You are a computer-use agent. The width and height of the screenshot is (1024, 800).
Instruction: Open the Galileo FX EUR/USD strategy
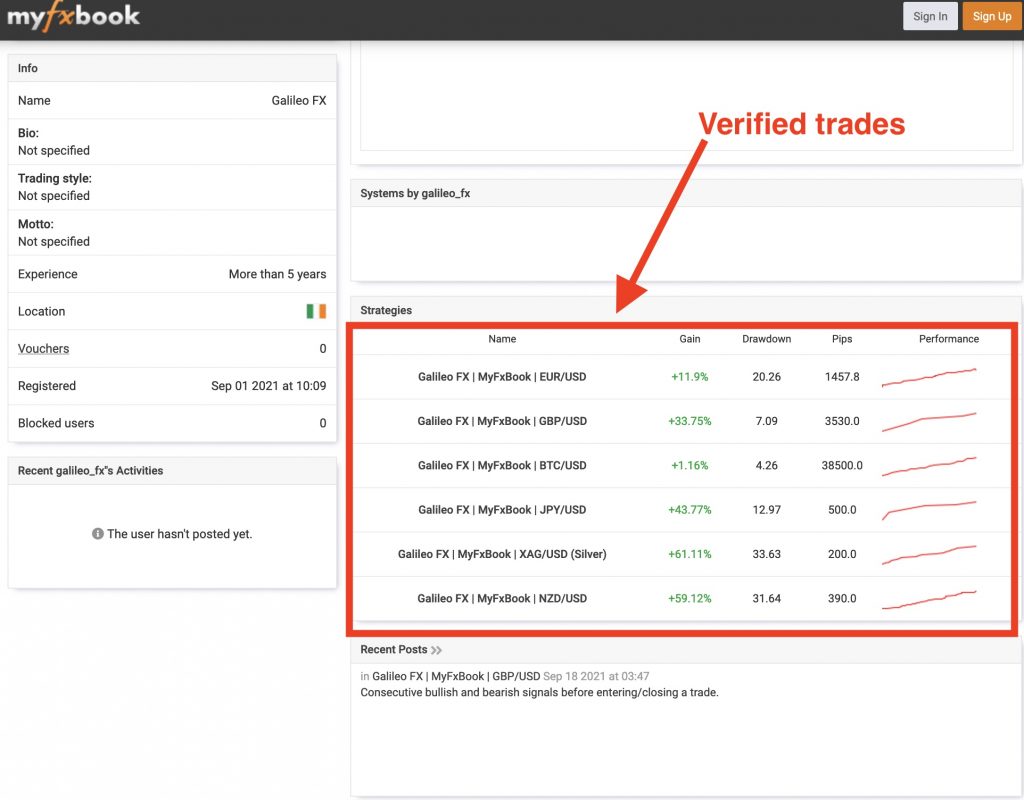[x=502, y=377]
